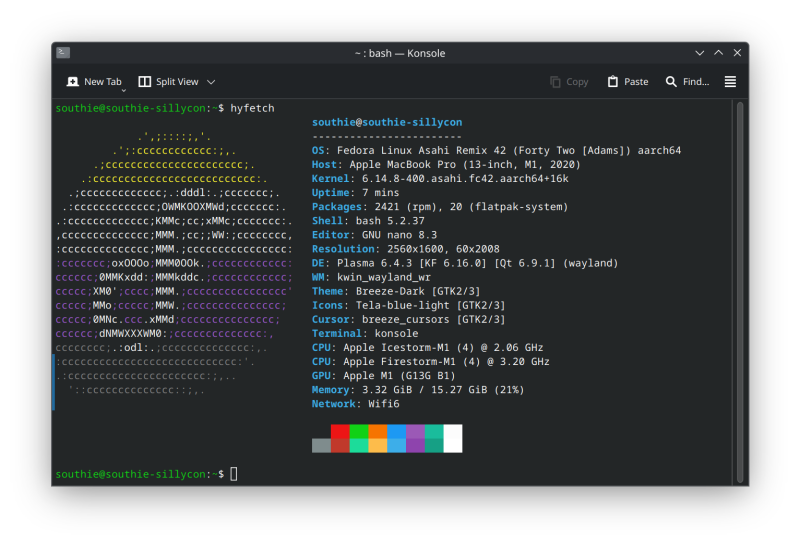Click the 'Editor: GNU nano 8.3' line

[374, 235]
